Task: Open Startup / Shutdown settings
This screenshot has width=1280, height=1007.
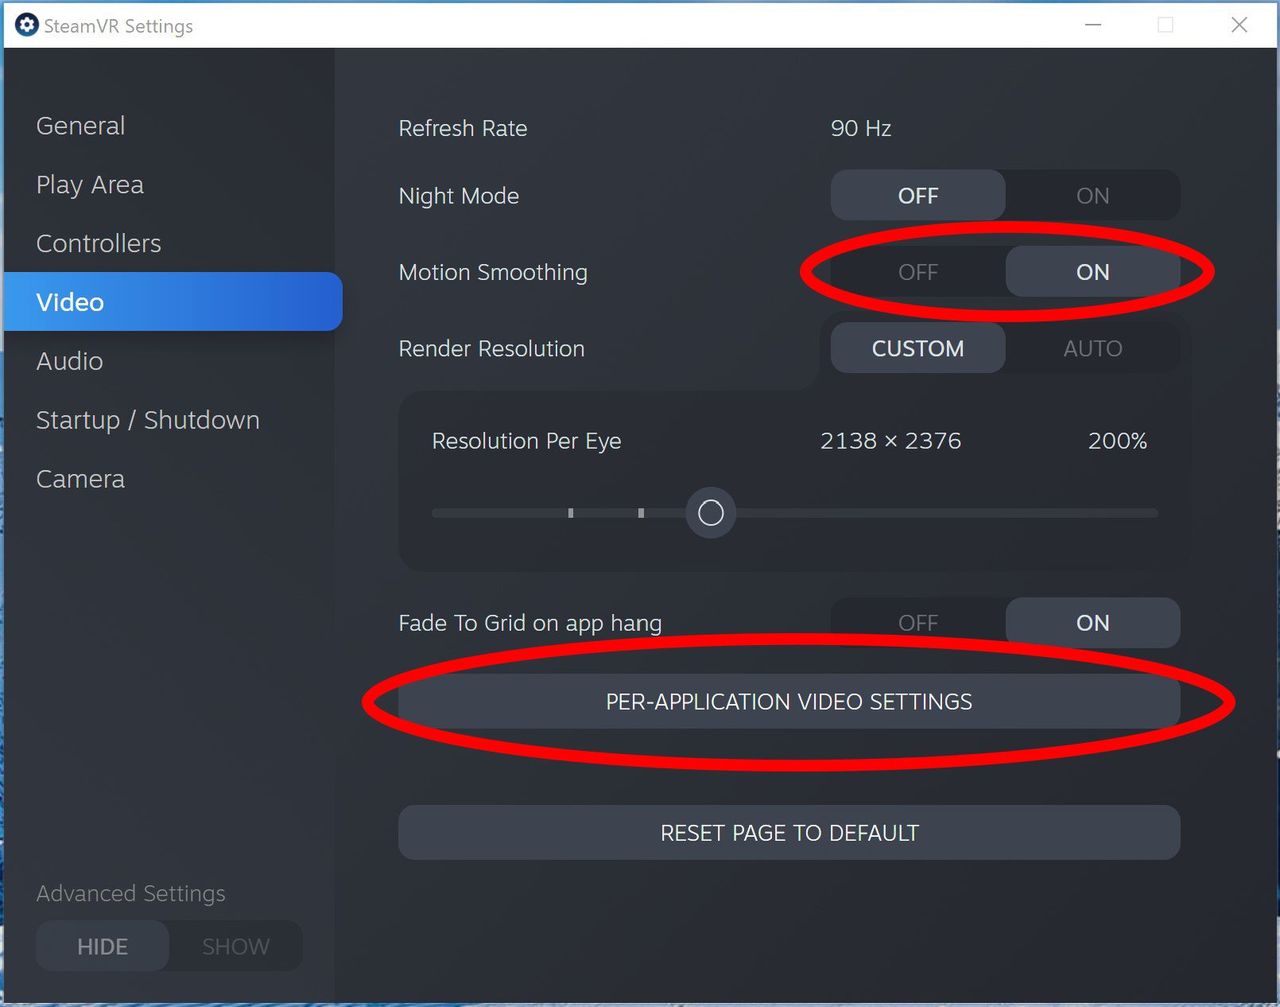Action: pyautogui.click(x=148, y=420)
